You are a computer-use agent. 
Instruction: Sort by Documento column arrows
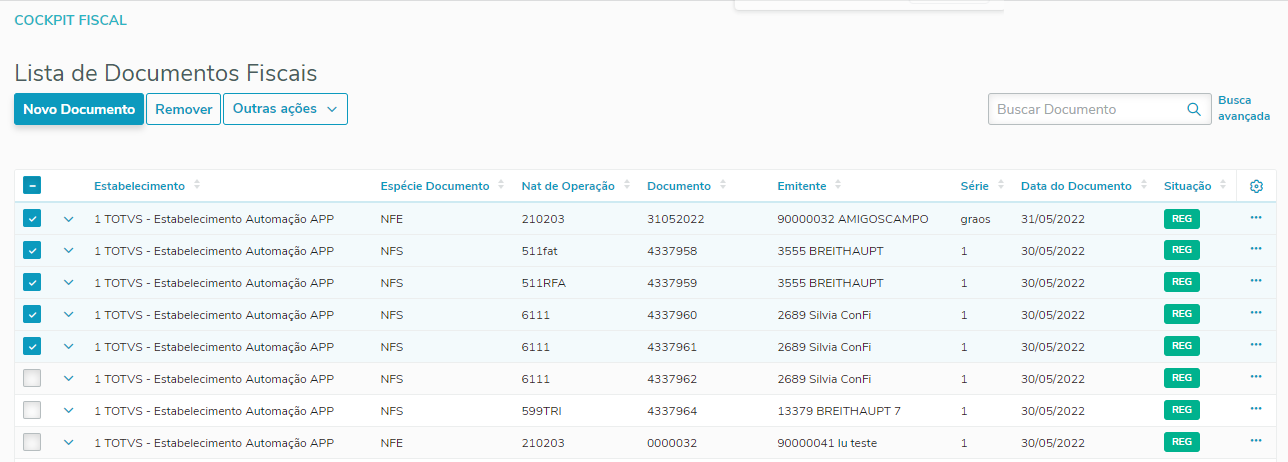tap(722, 186)
